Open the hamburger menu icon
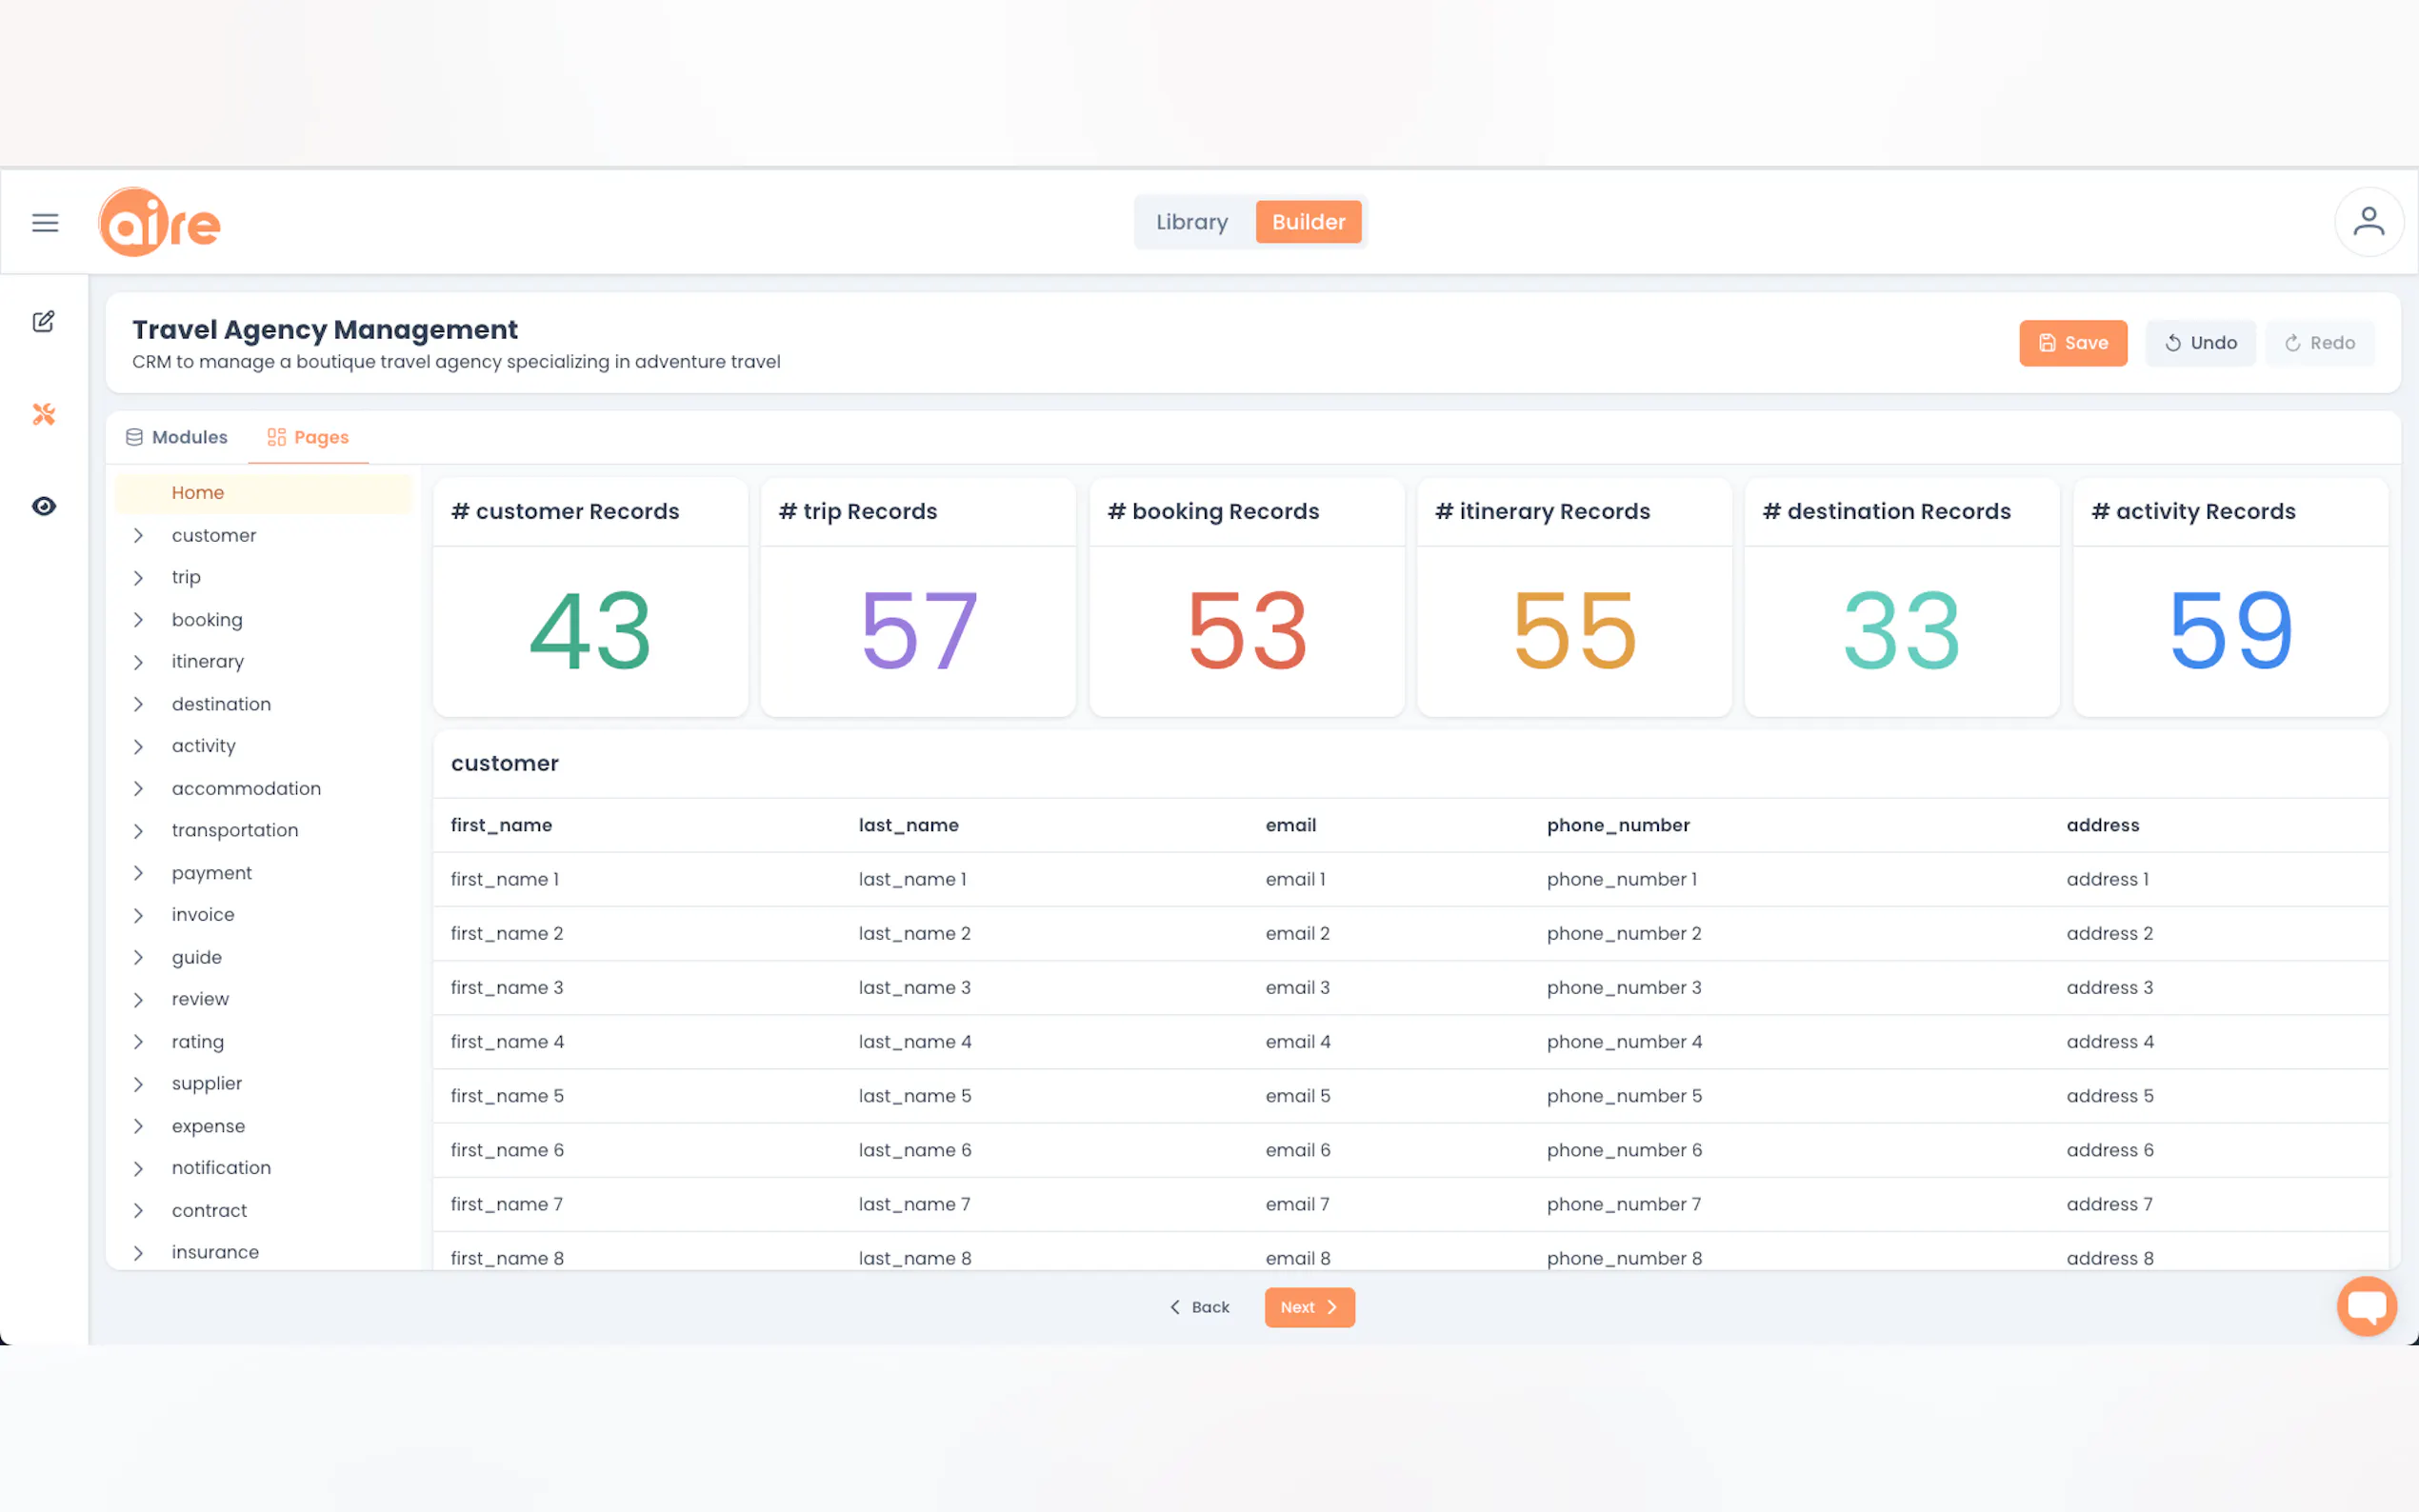 [45, 222]
